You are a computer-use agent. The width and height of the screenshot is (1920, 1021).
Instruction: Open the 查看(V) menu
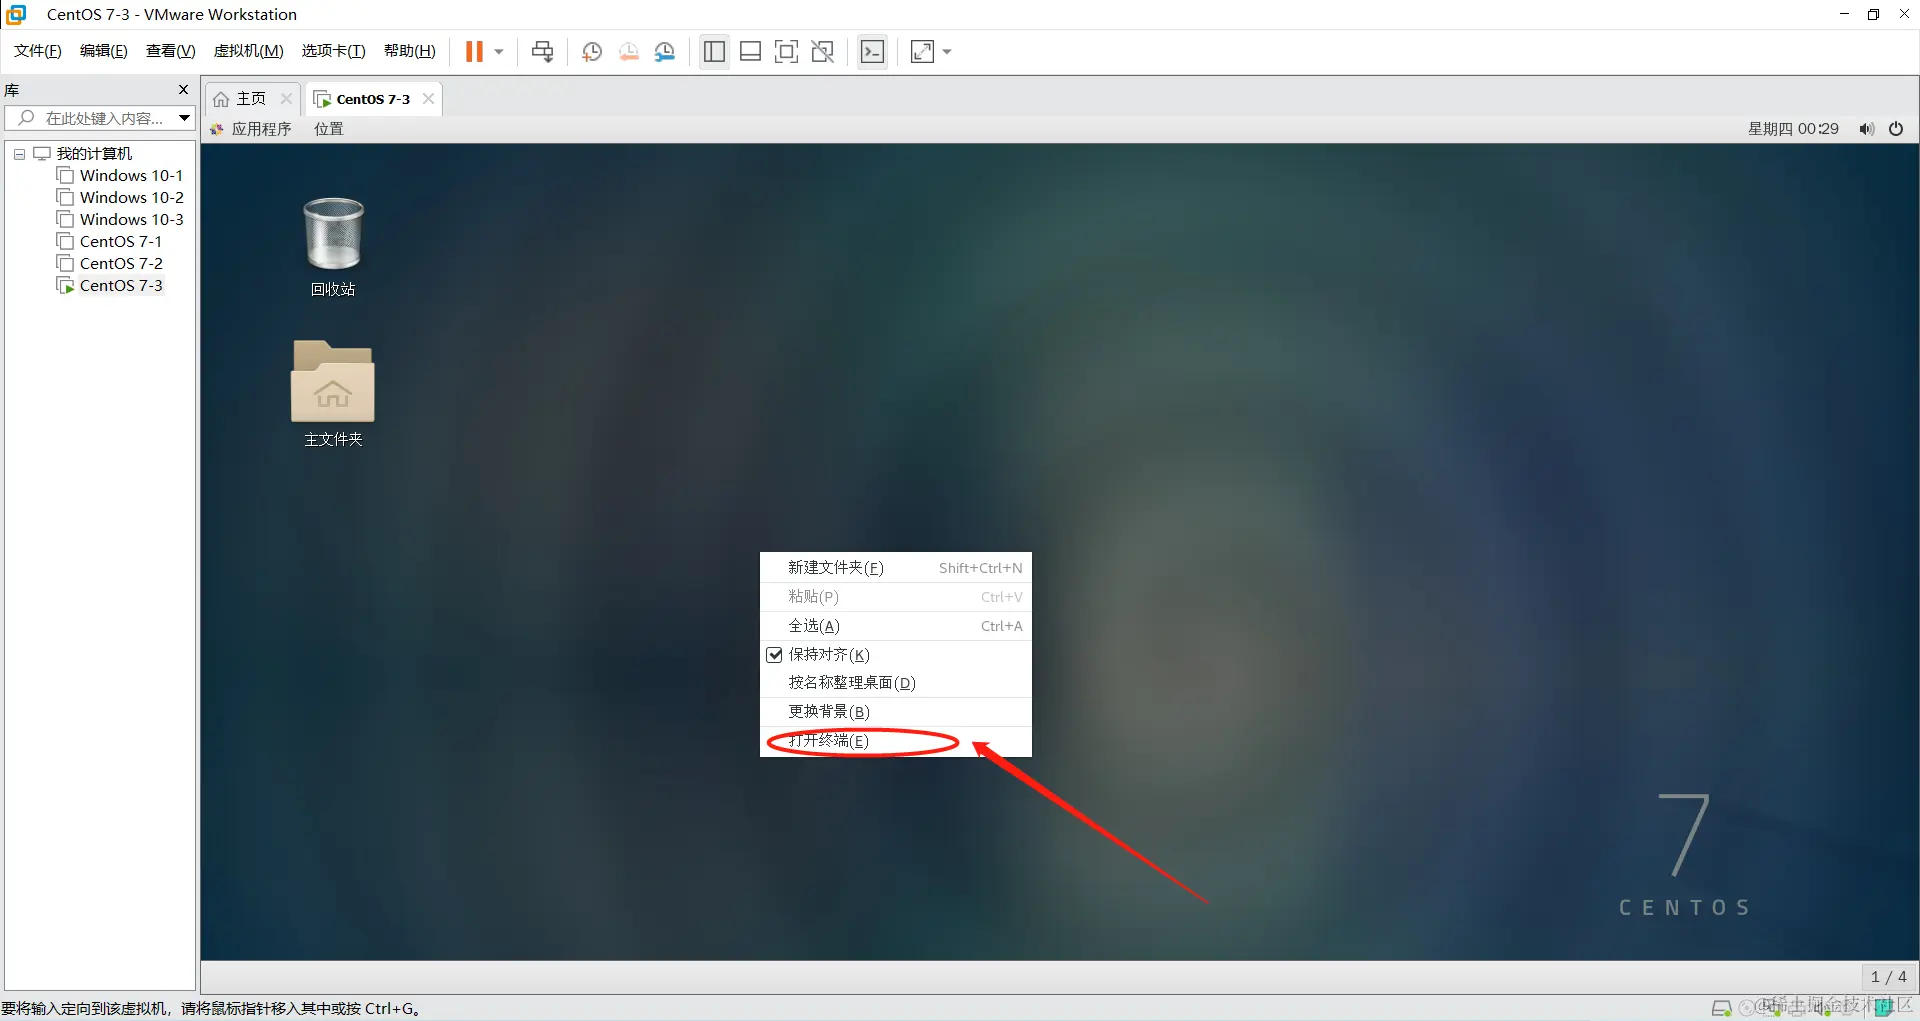(171, 51)
